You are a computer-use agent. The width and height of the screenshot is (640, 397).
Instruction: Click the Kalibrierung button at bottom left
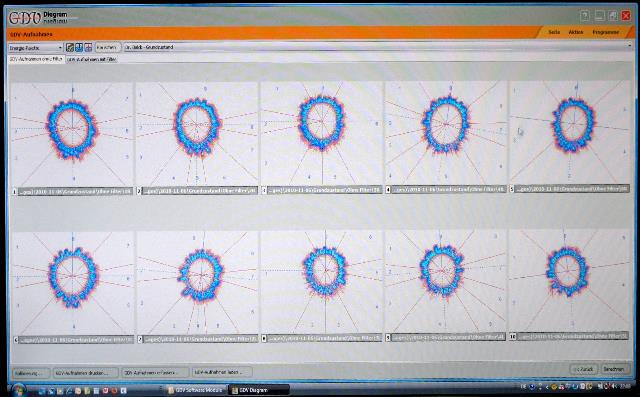coord(31,373)
